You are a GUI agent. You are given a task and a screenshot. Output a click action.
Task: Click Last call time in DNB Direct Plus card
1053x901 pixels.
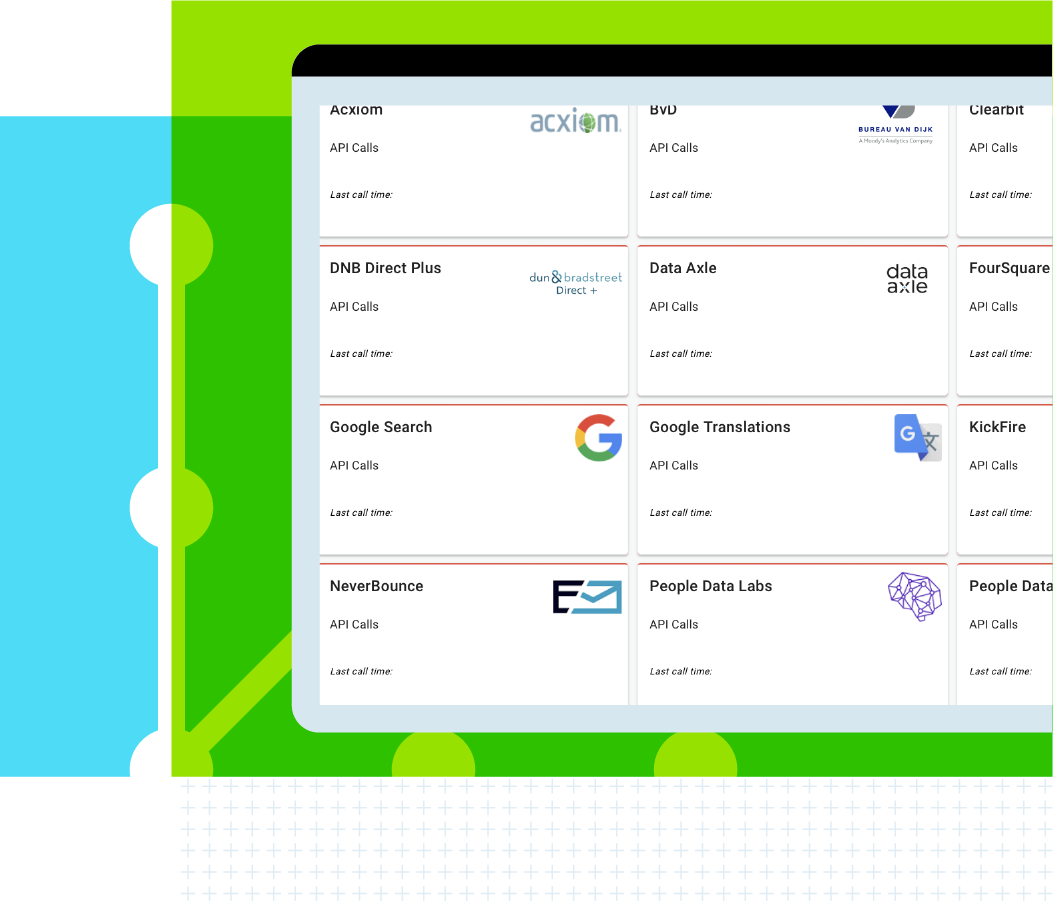pyautogui.click(x=361, y=354)
